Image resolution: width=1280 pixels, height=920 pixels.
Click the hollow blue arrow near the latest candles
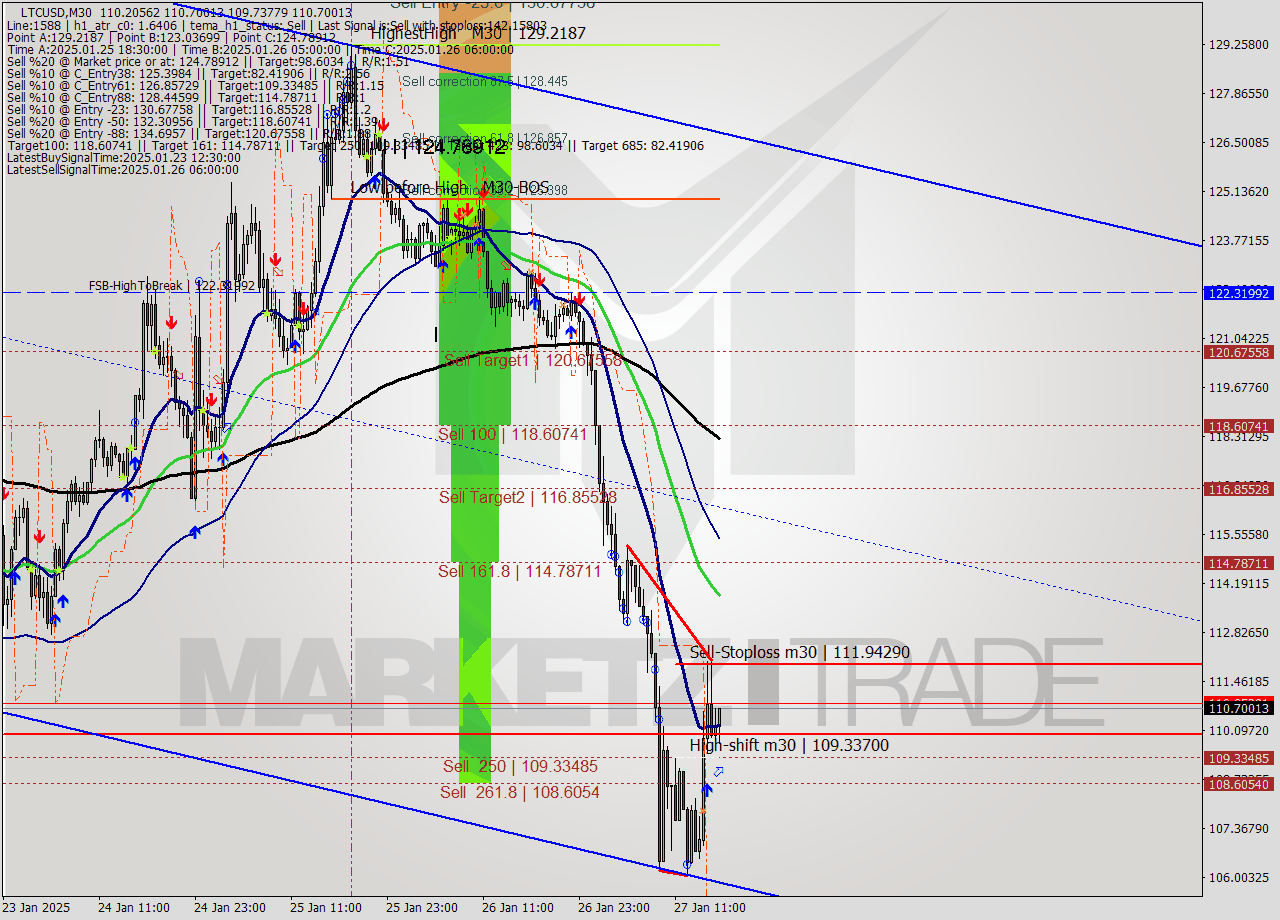click(718, 772)
